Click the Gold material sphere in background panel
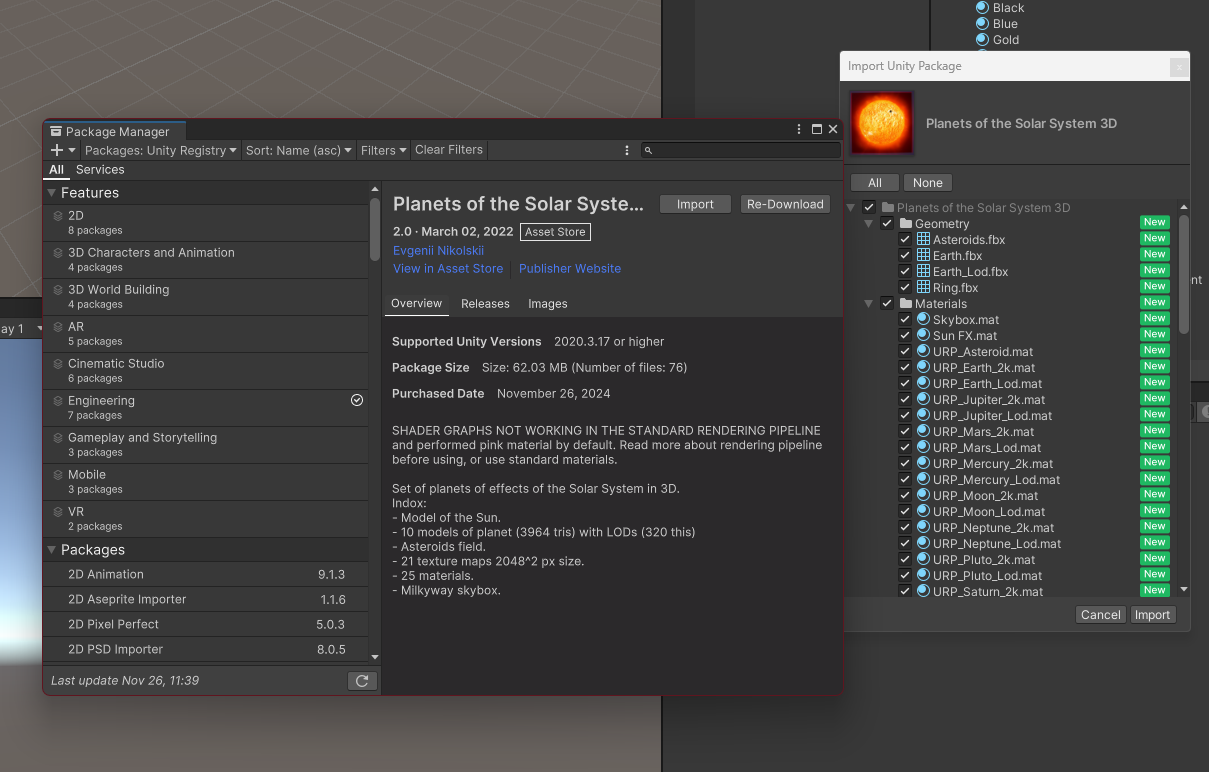This screenshot has height=772, width=1209. pos(982,40)
